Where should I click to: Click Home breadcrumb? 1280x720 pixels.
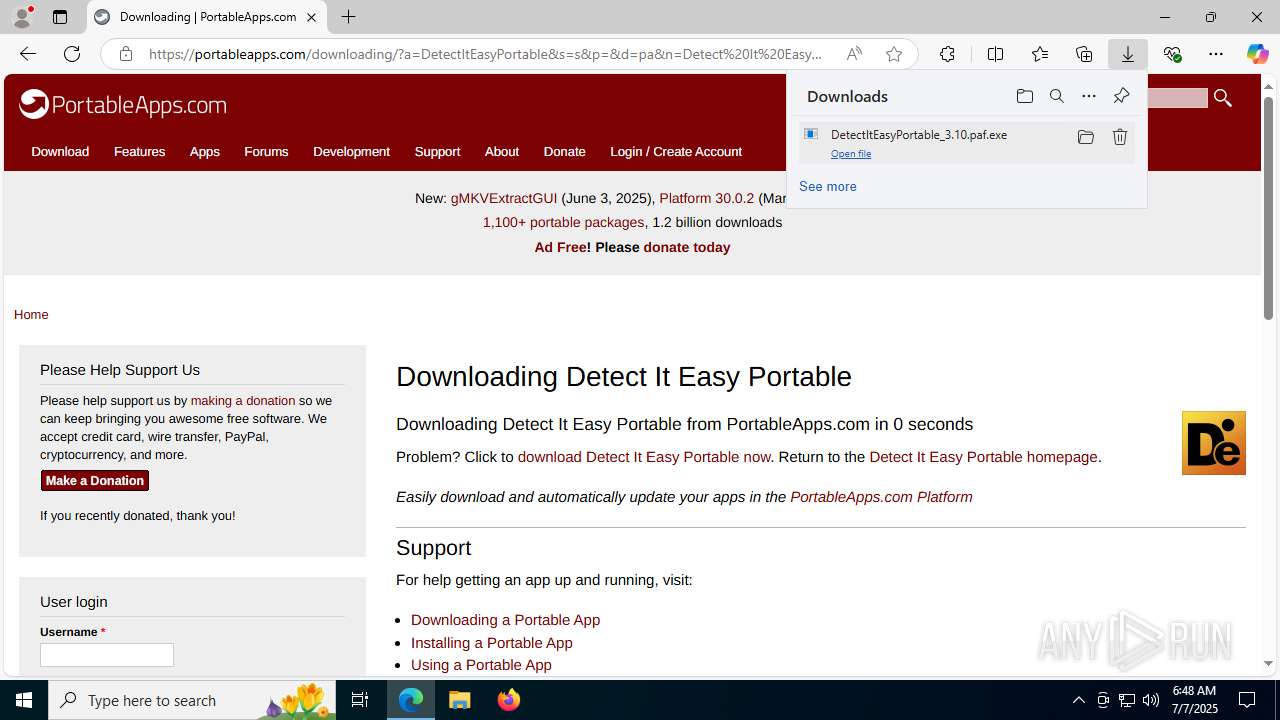31,315
